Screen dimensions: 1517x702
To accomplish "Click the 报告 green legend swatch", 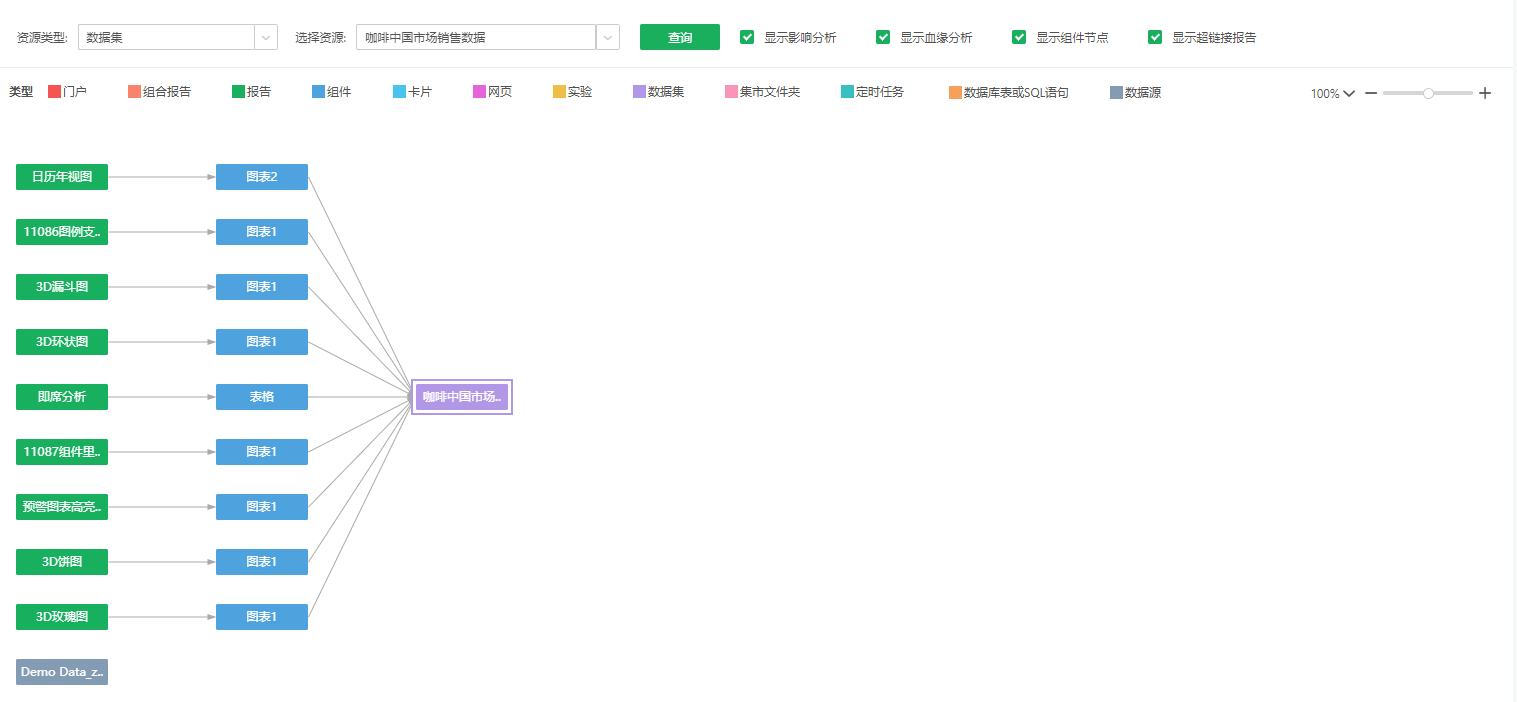I will coord(239,92).
